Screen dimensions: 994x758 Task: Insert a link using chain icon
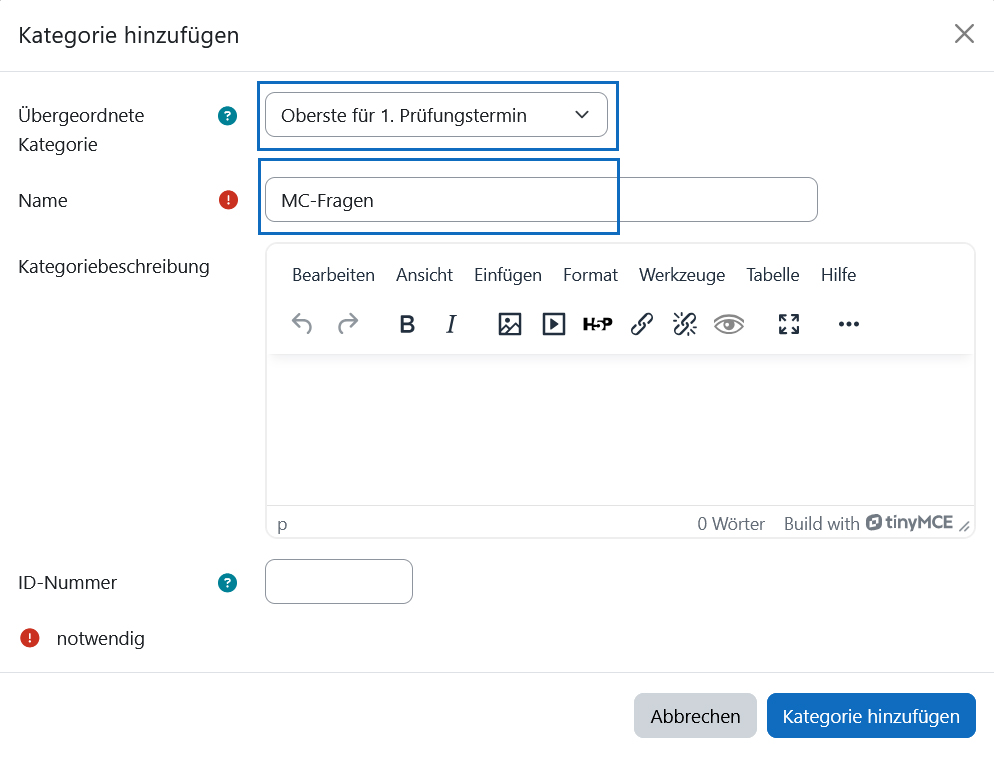click(642, 324)
